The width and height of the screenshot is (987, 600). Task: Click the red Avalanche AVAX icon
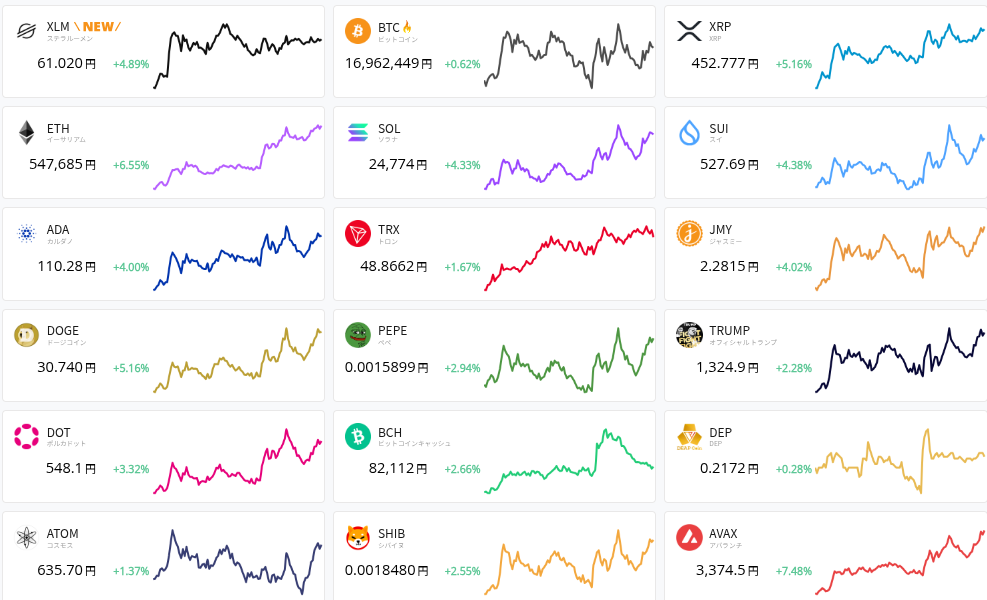[x=689, y=538]
